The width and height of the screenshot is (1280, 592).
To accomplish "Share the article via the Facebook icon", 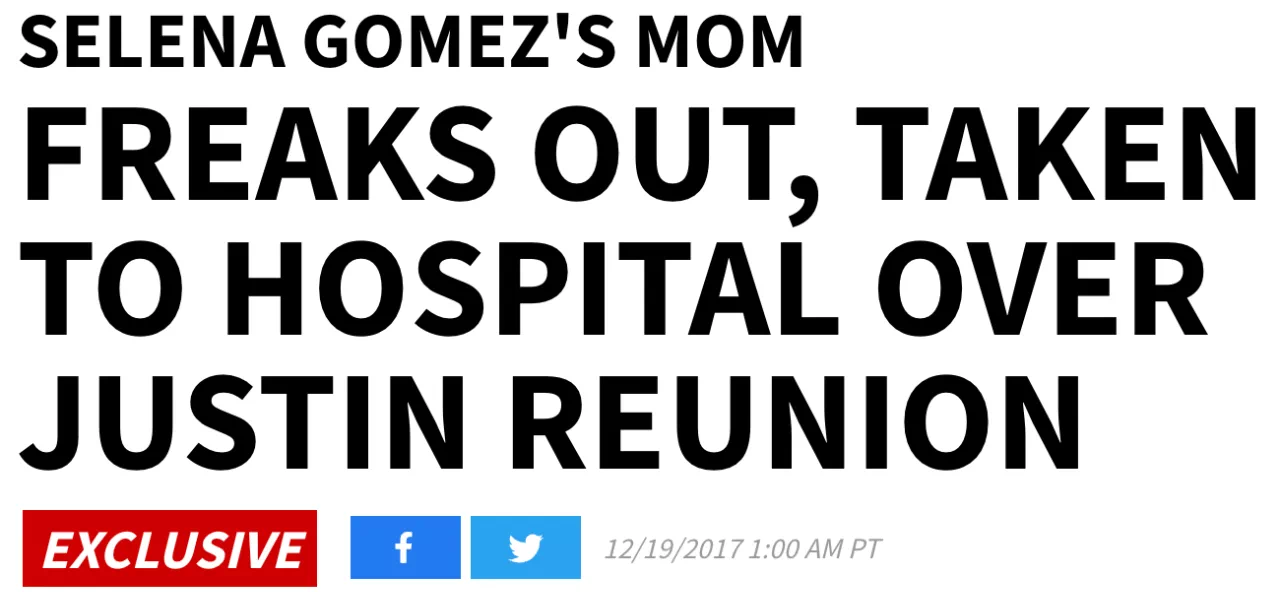I will click(x=405, y=547).
